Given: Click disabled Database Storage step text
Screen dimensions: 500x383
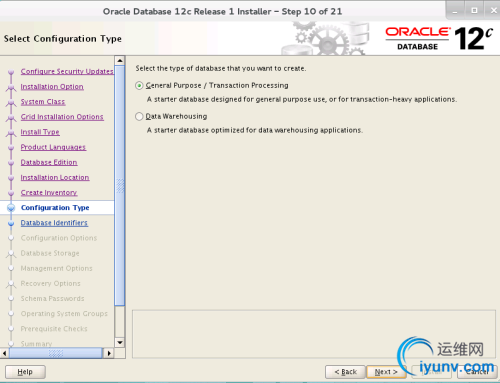Looking at the screenshot, I should click(x=50, y=253).
